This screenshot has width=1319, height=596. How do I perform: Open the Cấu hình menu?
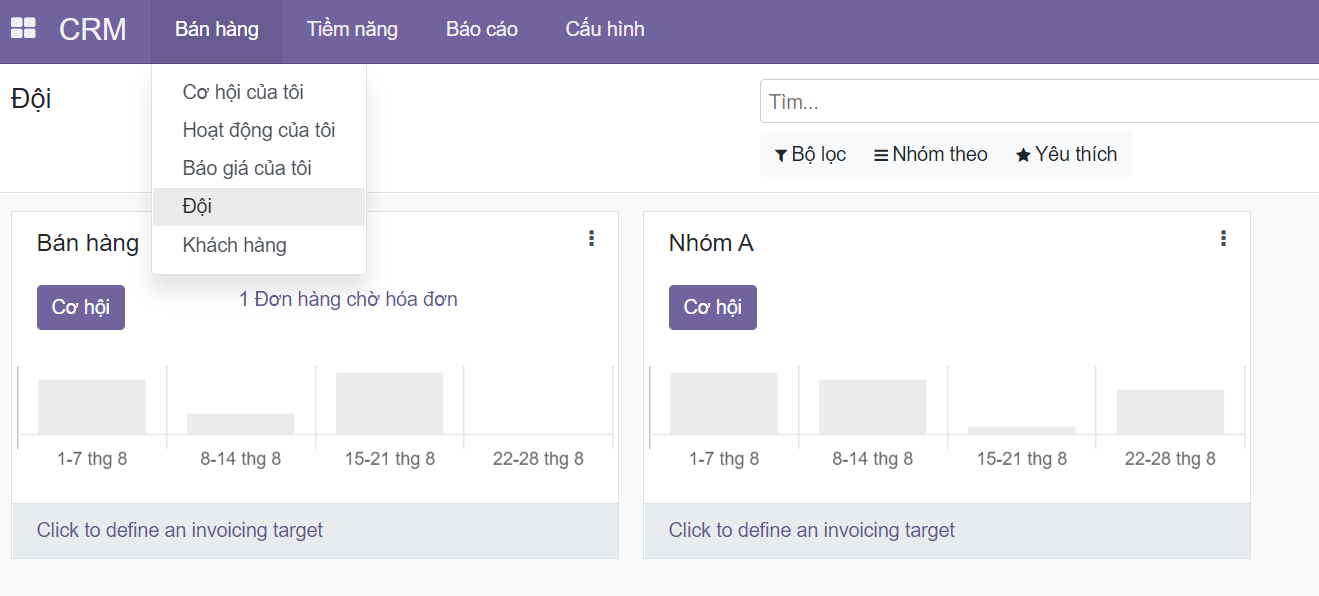[605, 29]
